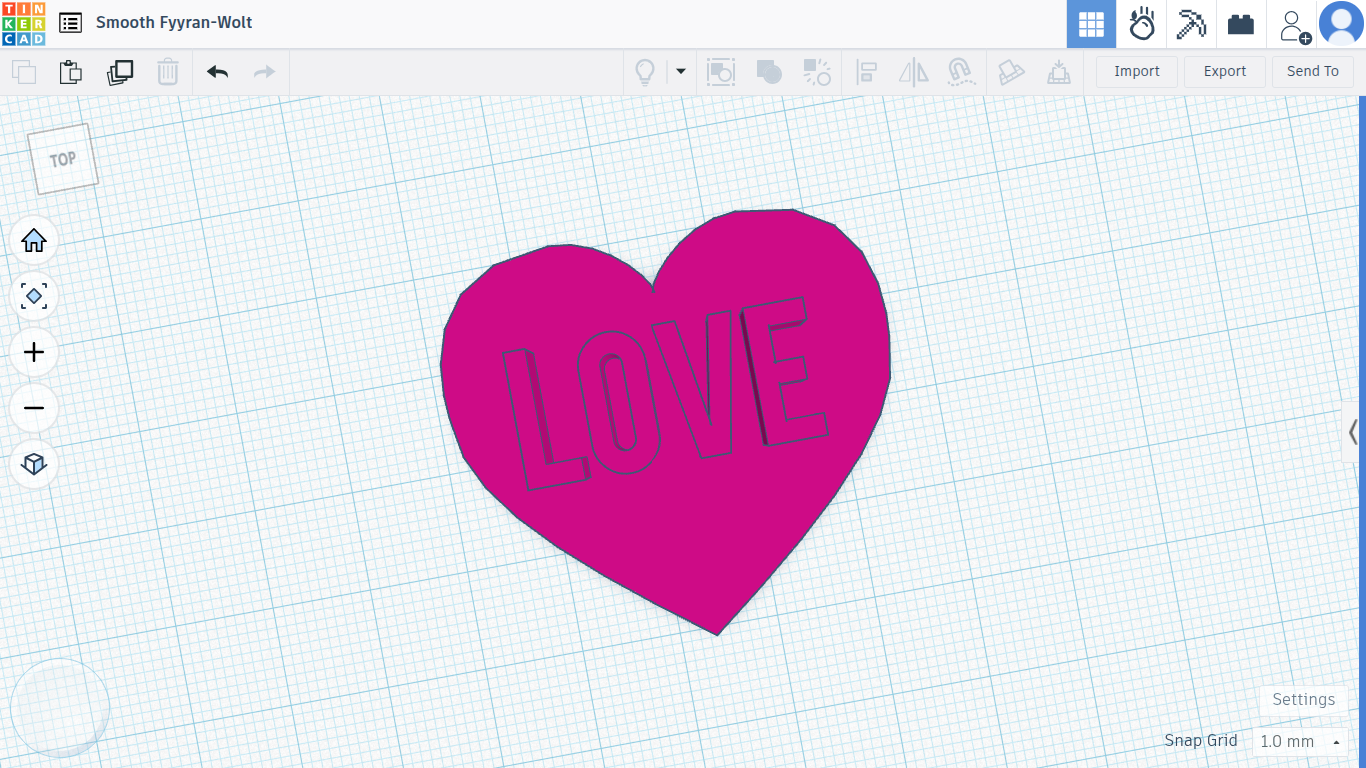Click the Home view button

(x=34, y=240)
